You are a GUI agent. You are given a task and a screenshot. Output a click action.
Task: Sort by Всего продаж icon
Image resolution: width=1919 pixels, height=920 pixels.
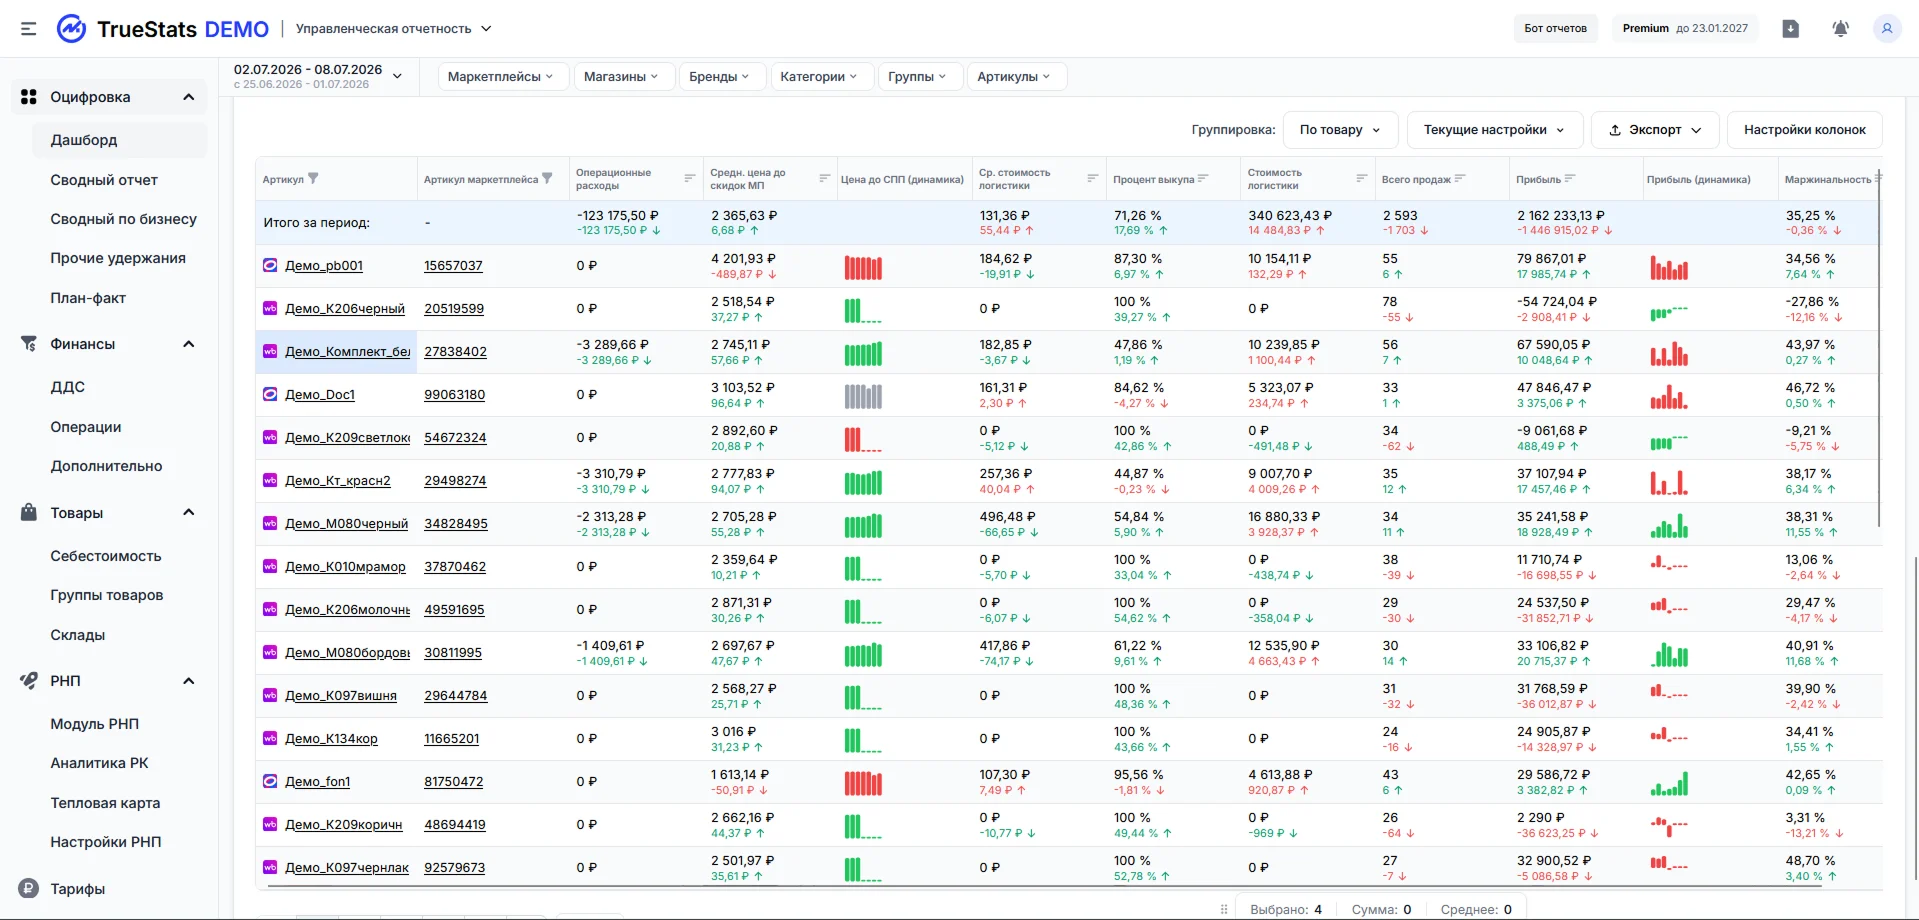[x=1460, y=178]
